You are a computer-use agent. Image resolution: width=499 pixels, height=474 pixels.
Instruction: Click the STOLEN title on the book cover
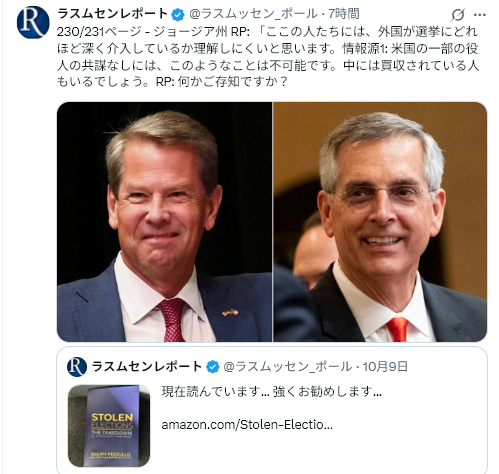click(112, 417)
